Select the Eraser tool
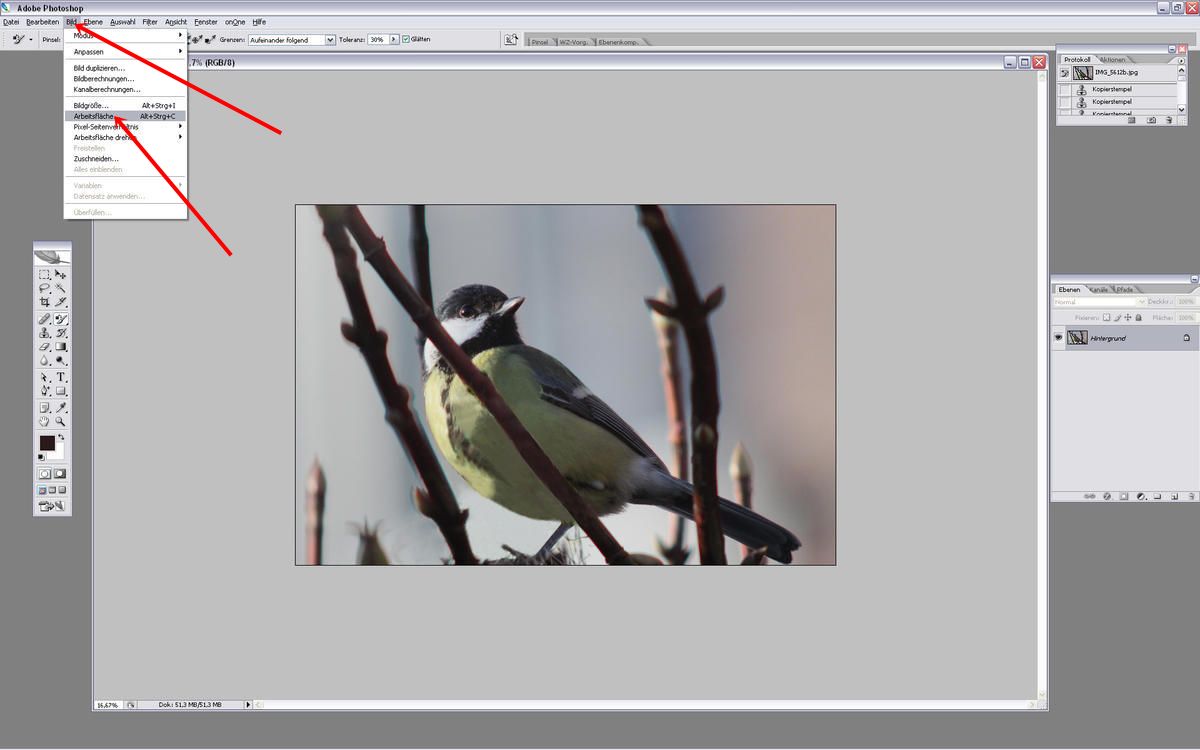 click(x=44, y=347)
